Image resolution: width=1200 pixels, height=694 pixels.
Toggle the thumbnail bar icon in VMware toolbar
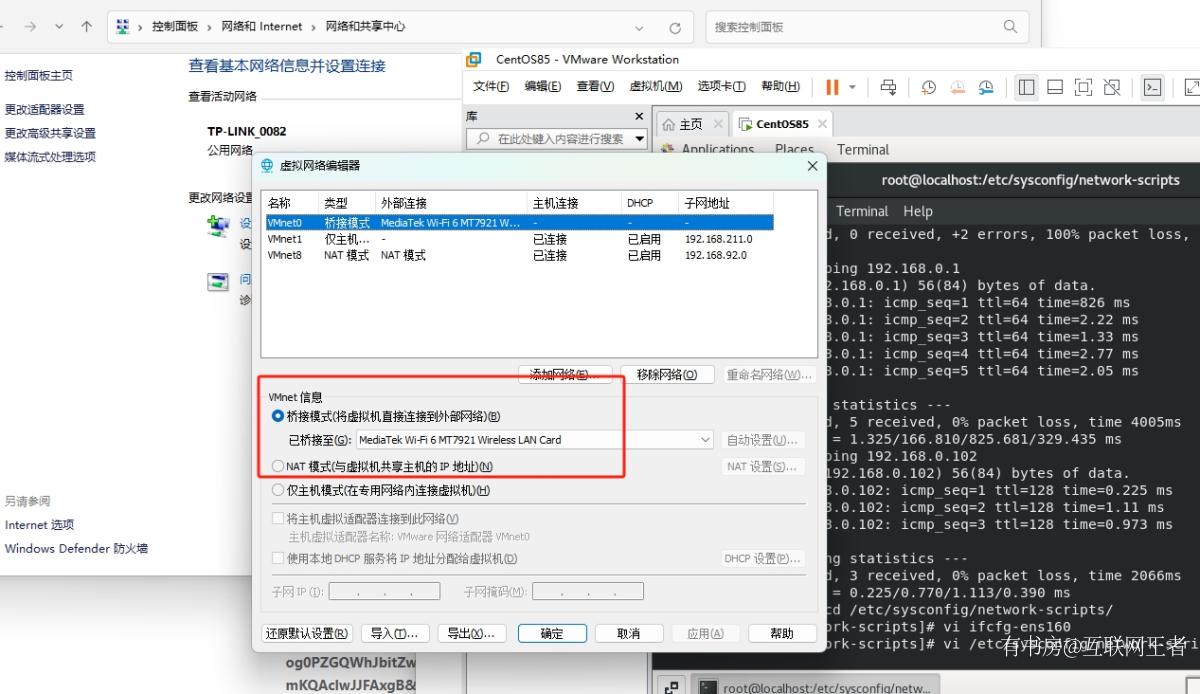pos(1055,87)
